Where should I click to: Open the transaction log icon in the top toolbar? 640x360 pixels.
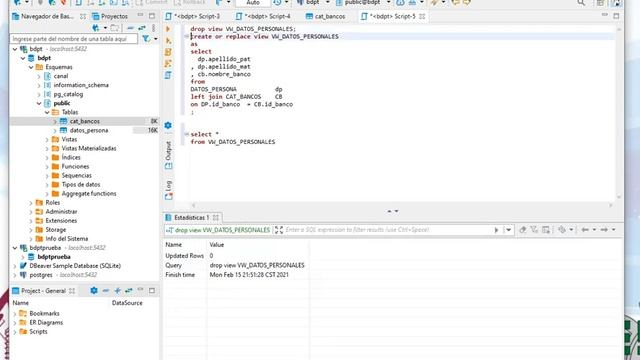point(278,2)
